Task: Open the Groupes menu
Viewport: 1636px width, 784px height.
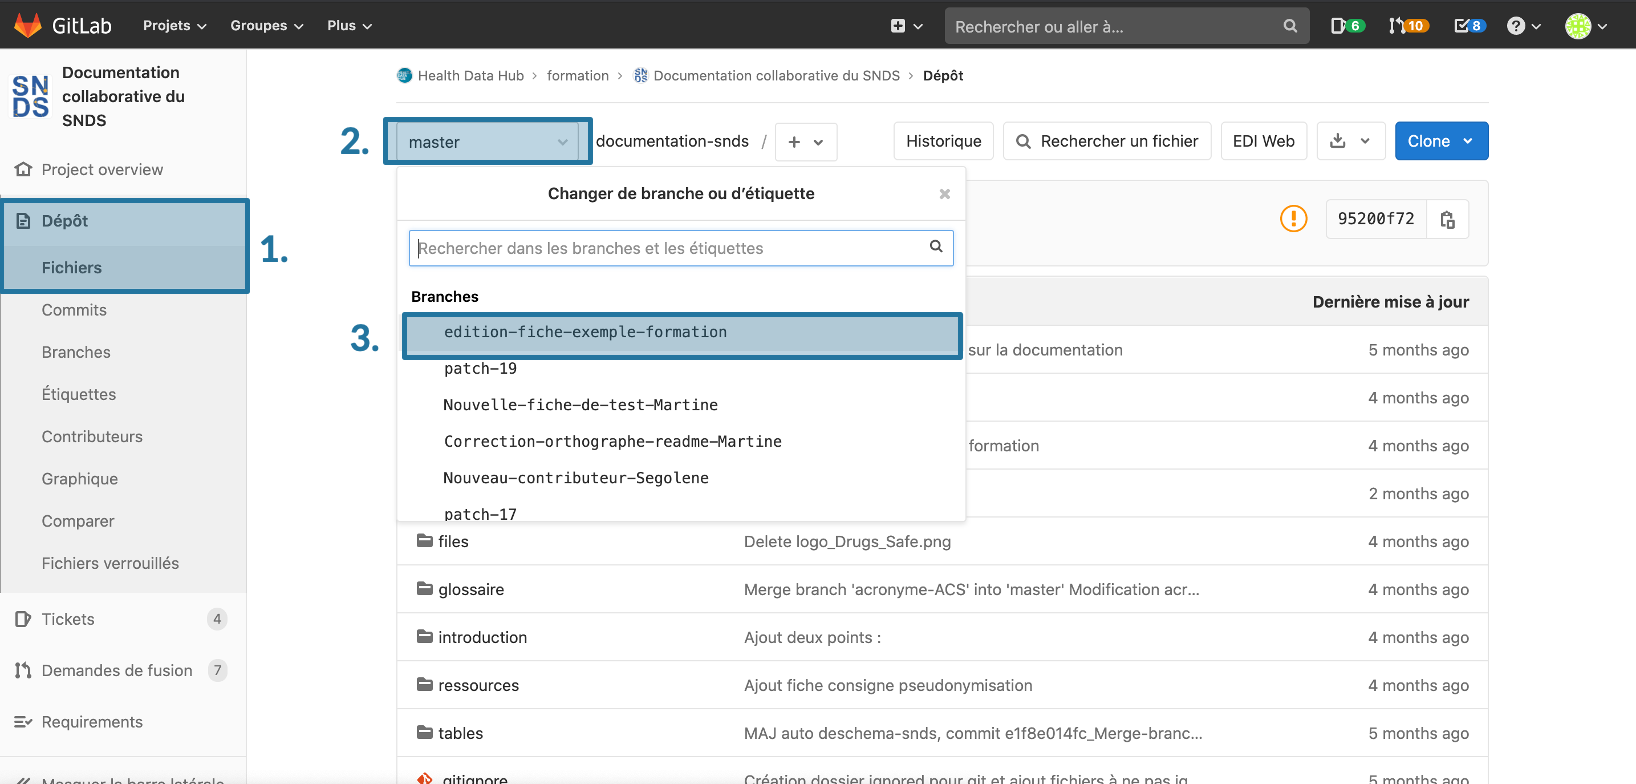Action: click(266, 25)
